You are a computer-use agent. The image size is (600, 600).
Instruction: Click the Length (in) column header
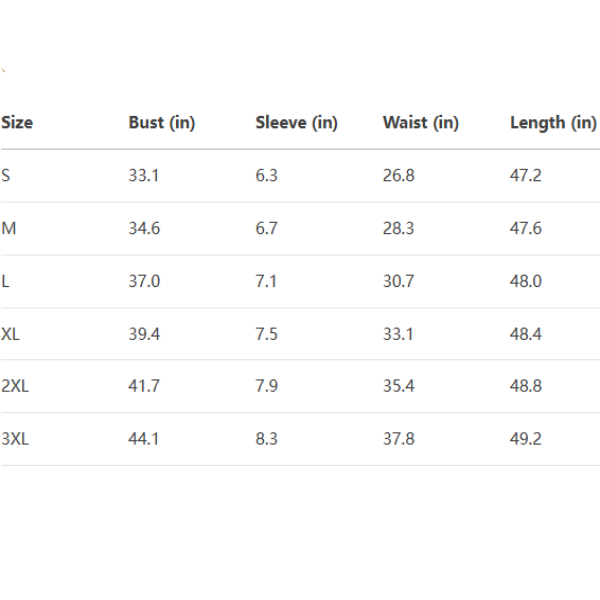pyautogui.click(x=553, y=123)
